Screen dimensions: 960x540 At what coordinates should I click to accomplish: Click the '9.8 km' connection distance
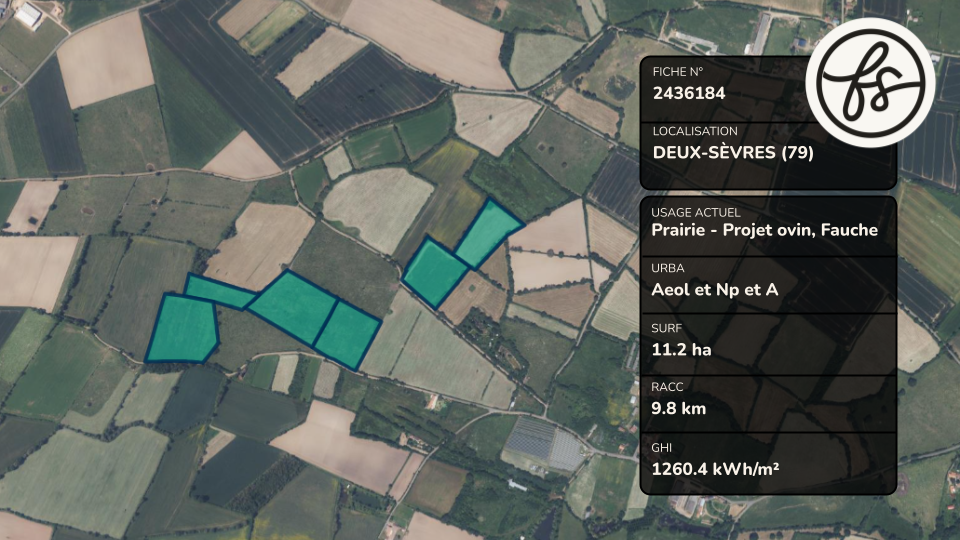pos(678,408)
